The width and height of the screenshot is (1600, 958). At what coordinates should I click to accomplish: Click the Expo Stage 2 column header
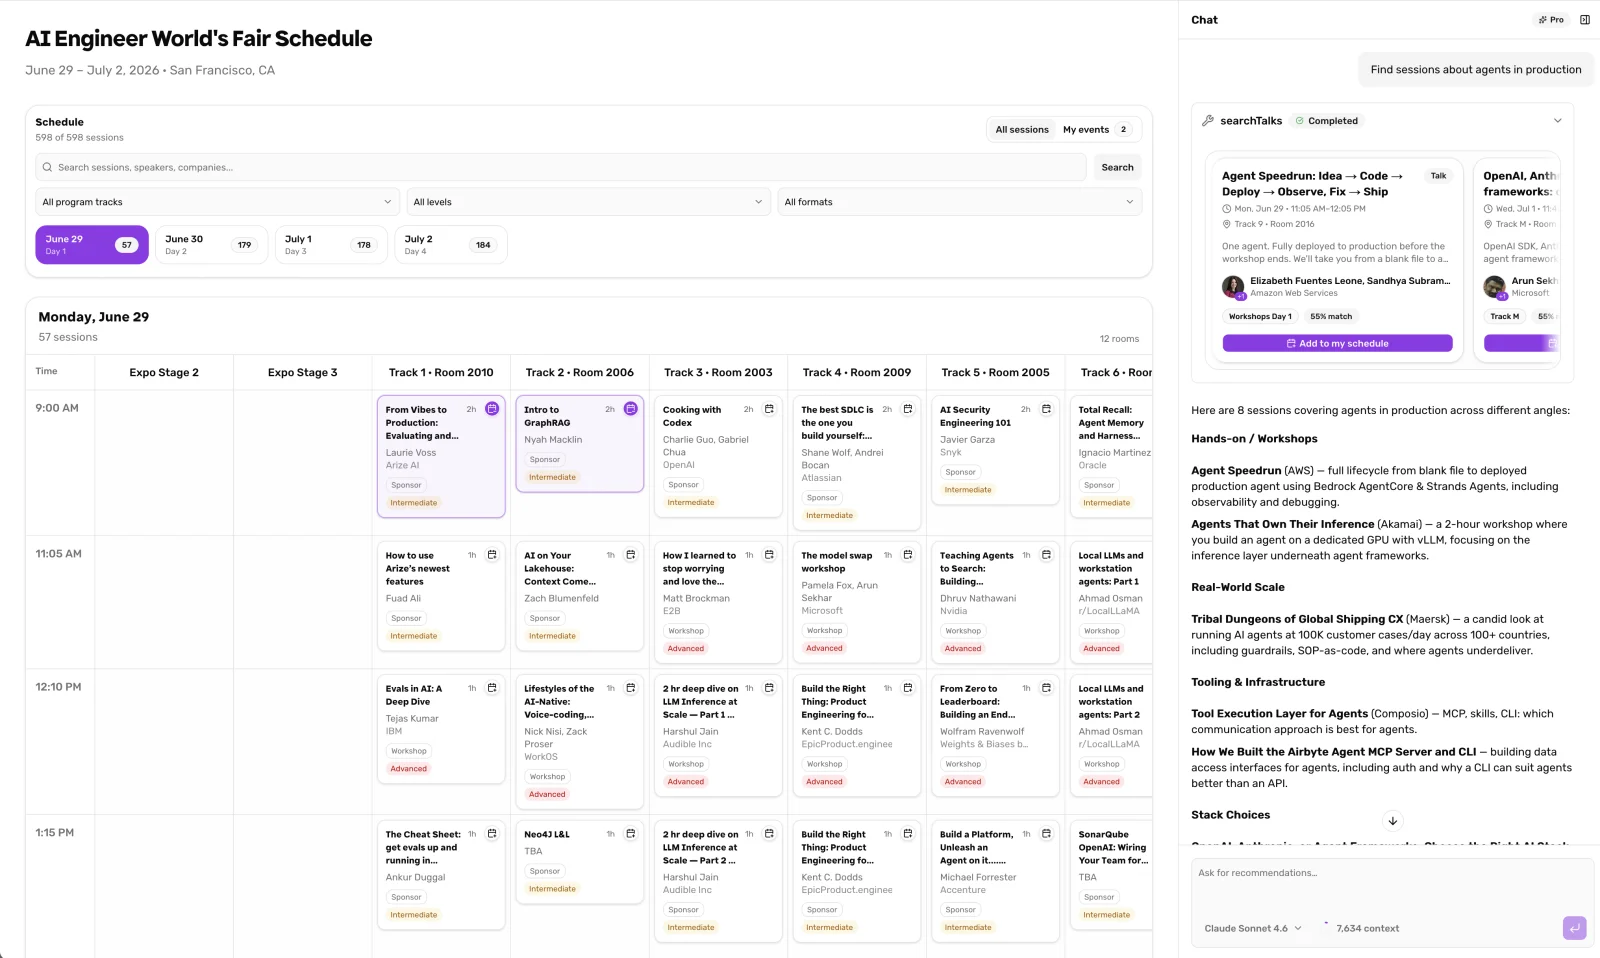click(x=164, y=373)
